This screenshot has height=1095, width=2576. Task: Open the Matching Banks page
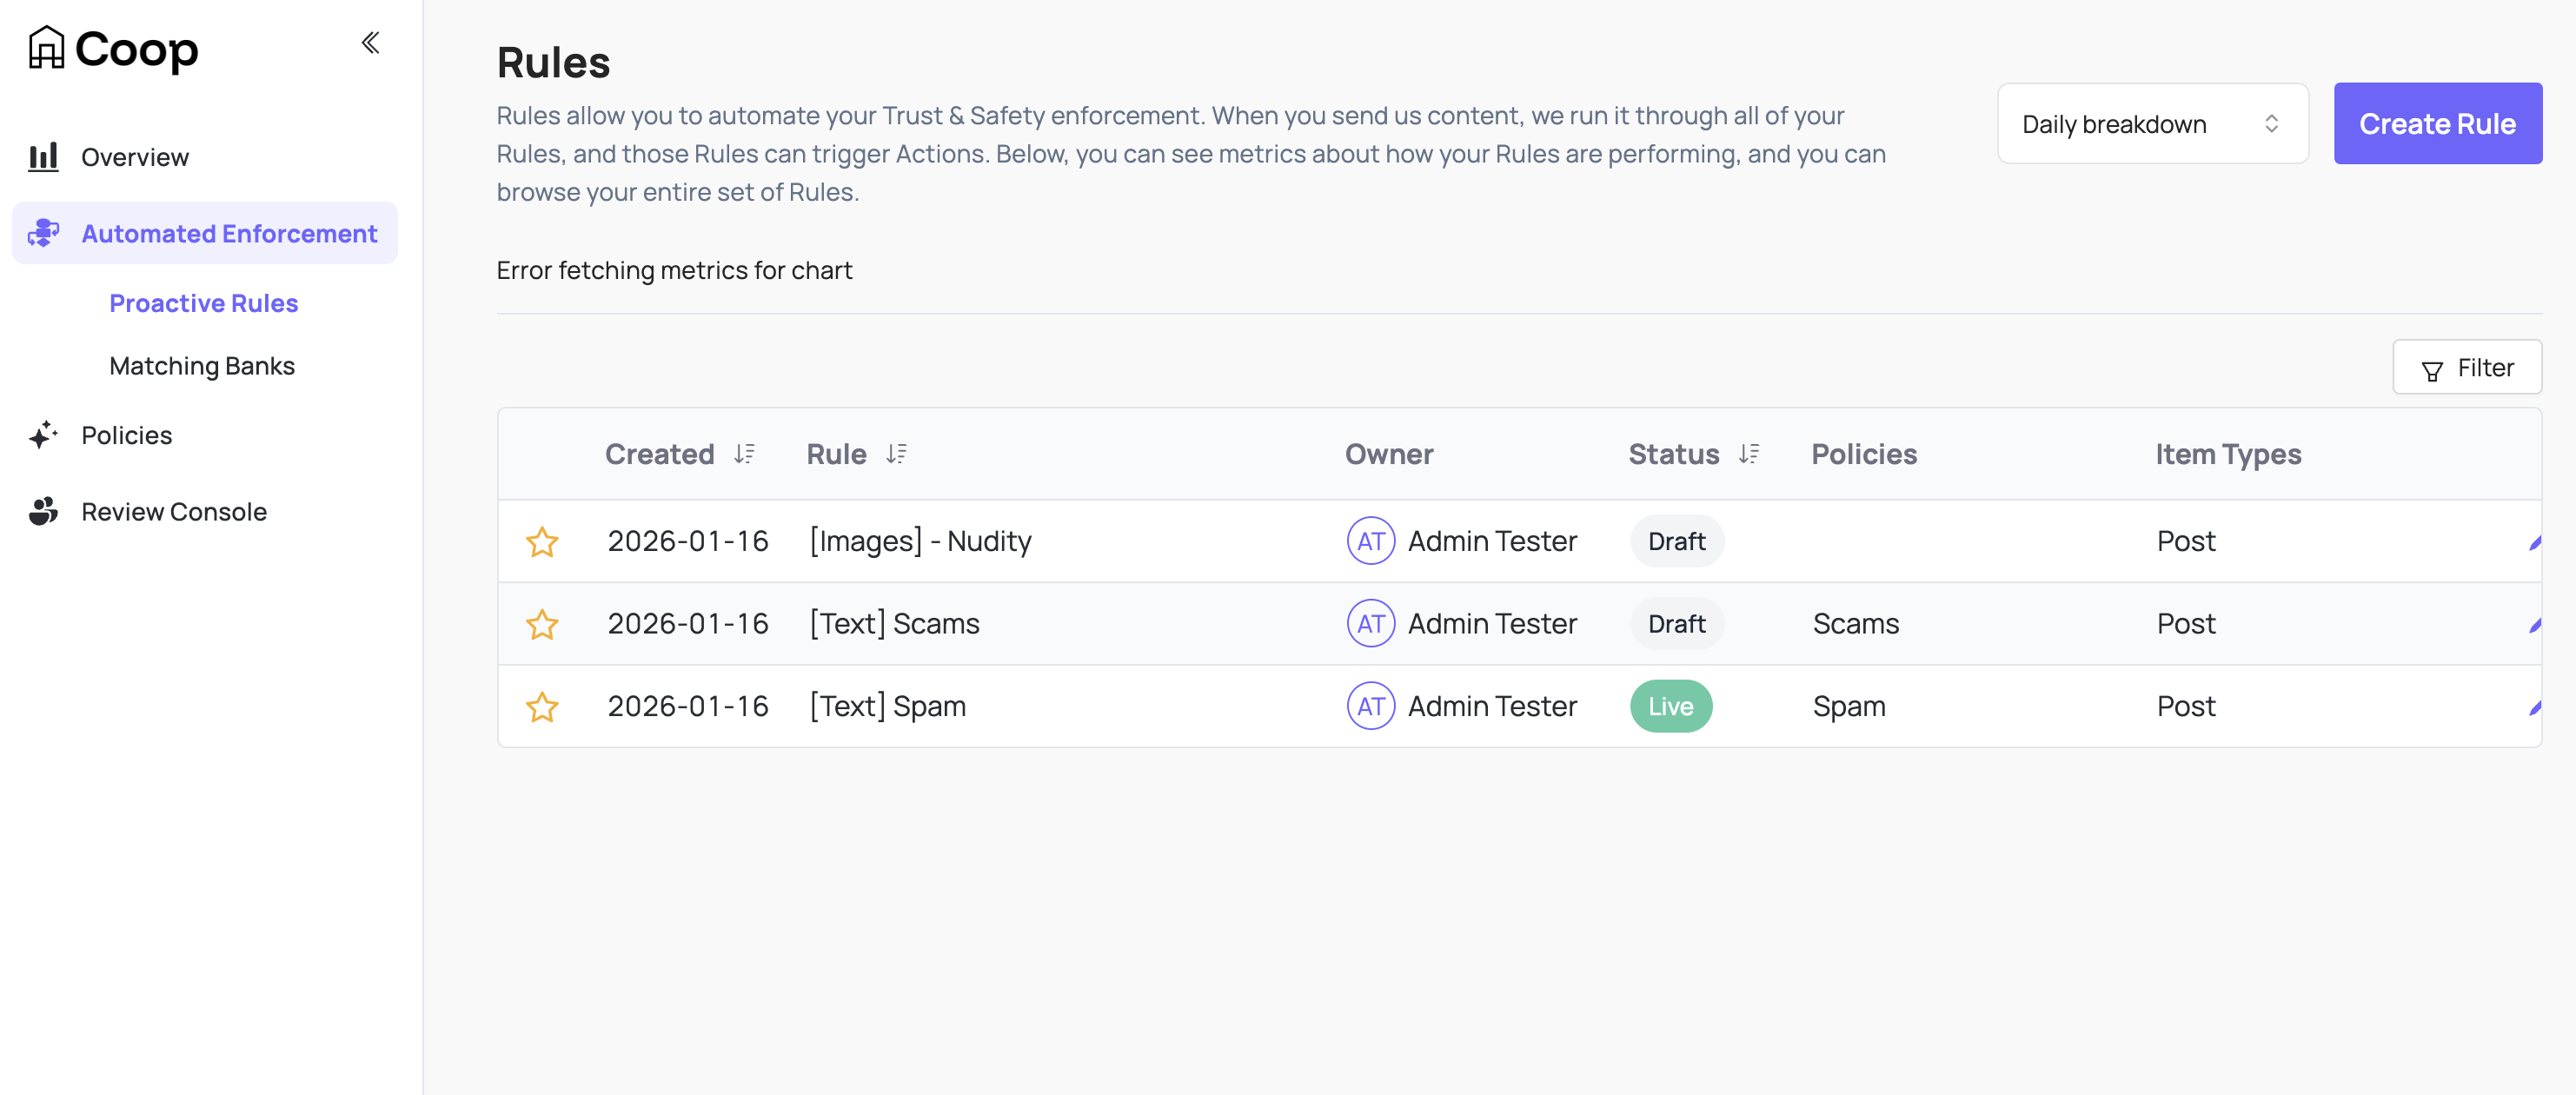coord(201,365)
